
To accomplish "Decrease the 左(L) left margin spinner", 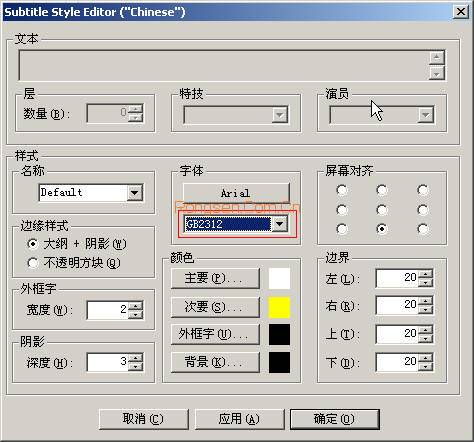I will pos(425,282).
